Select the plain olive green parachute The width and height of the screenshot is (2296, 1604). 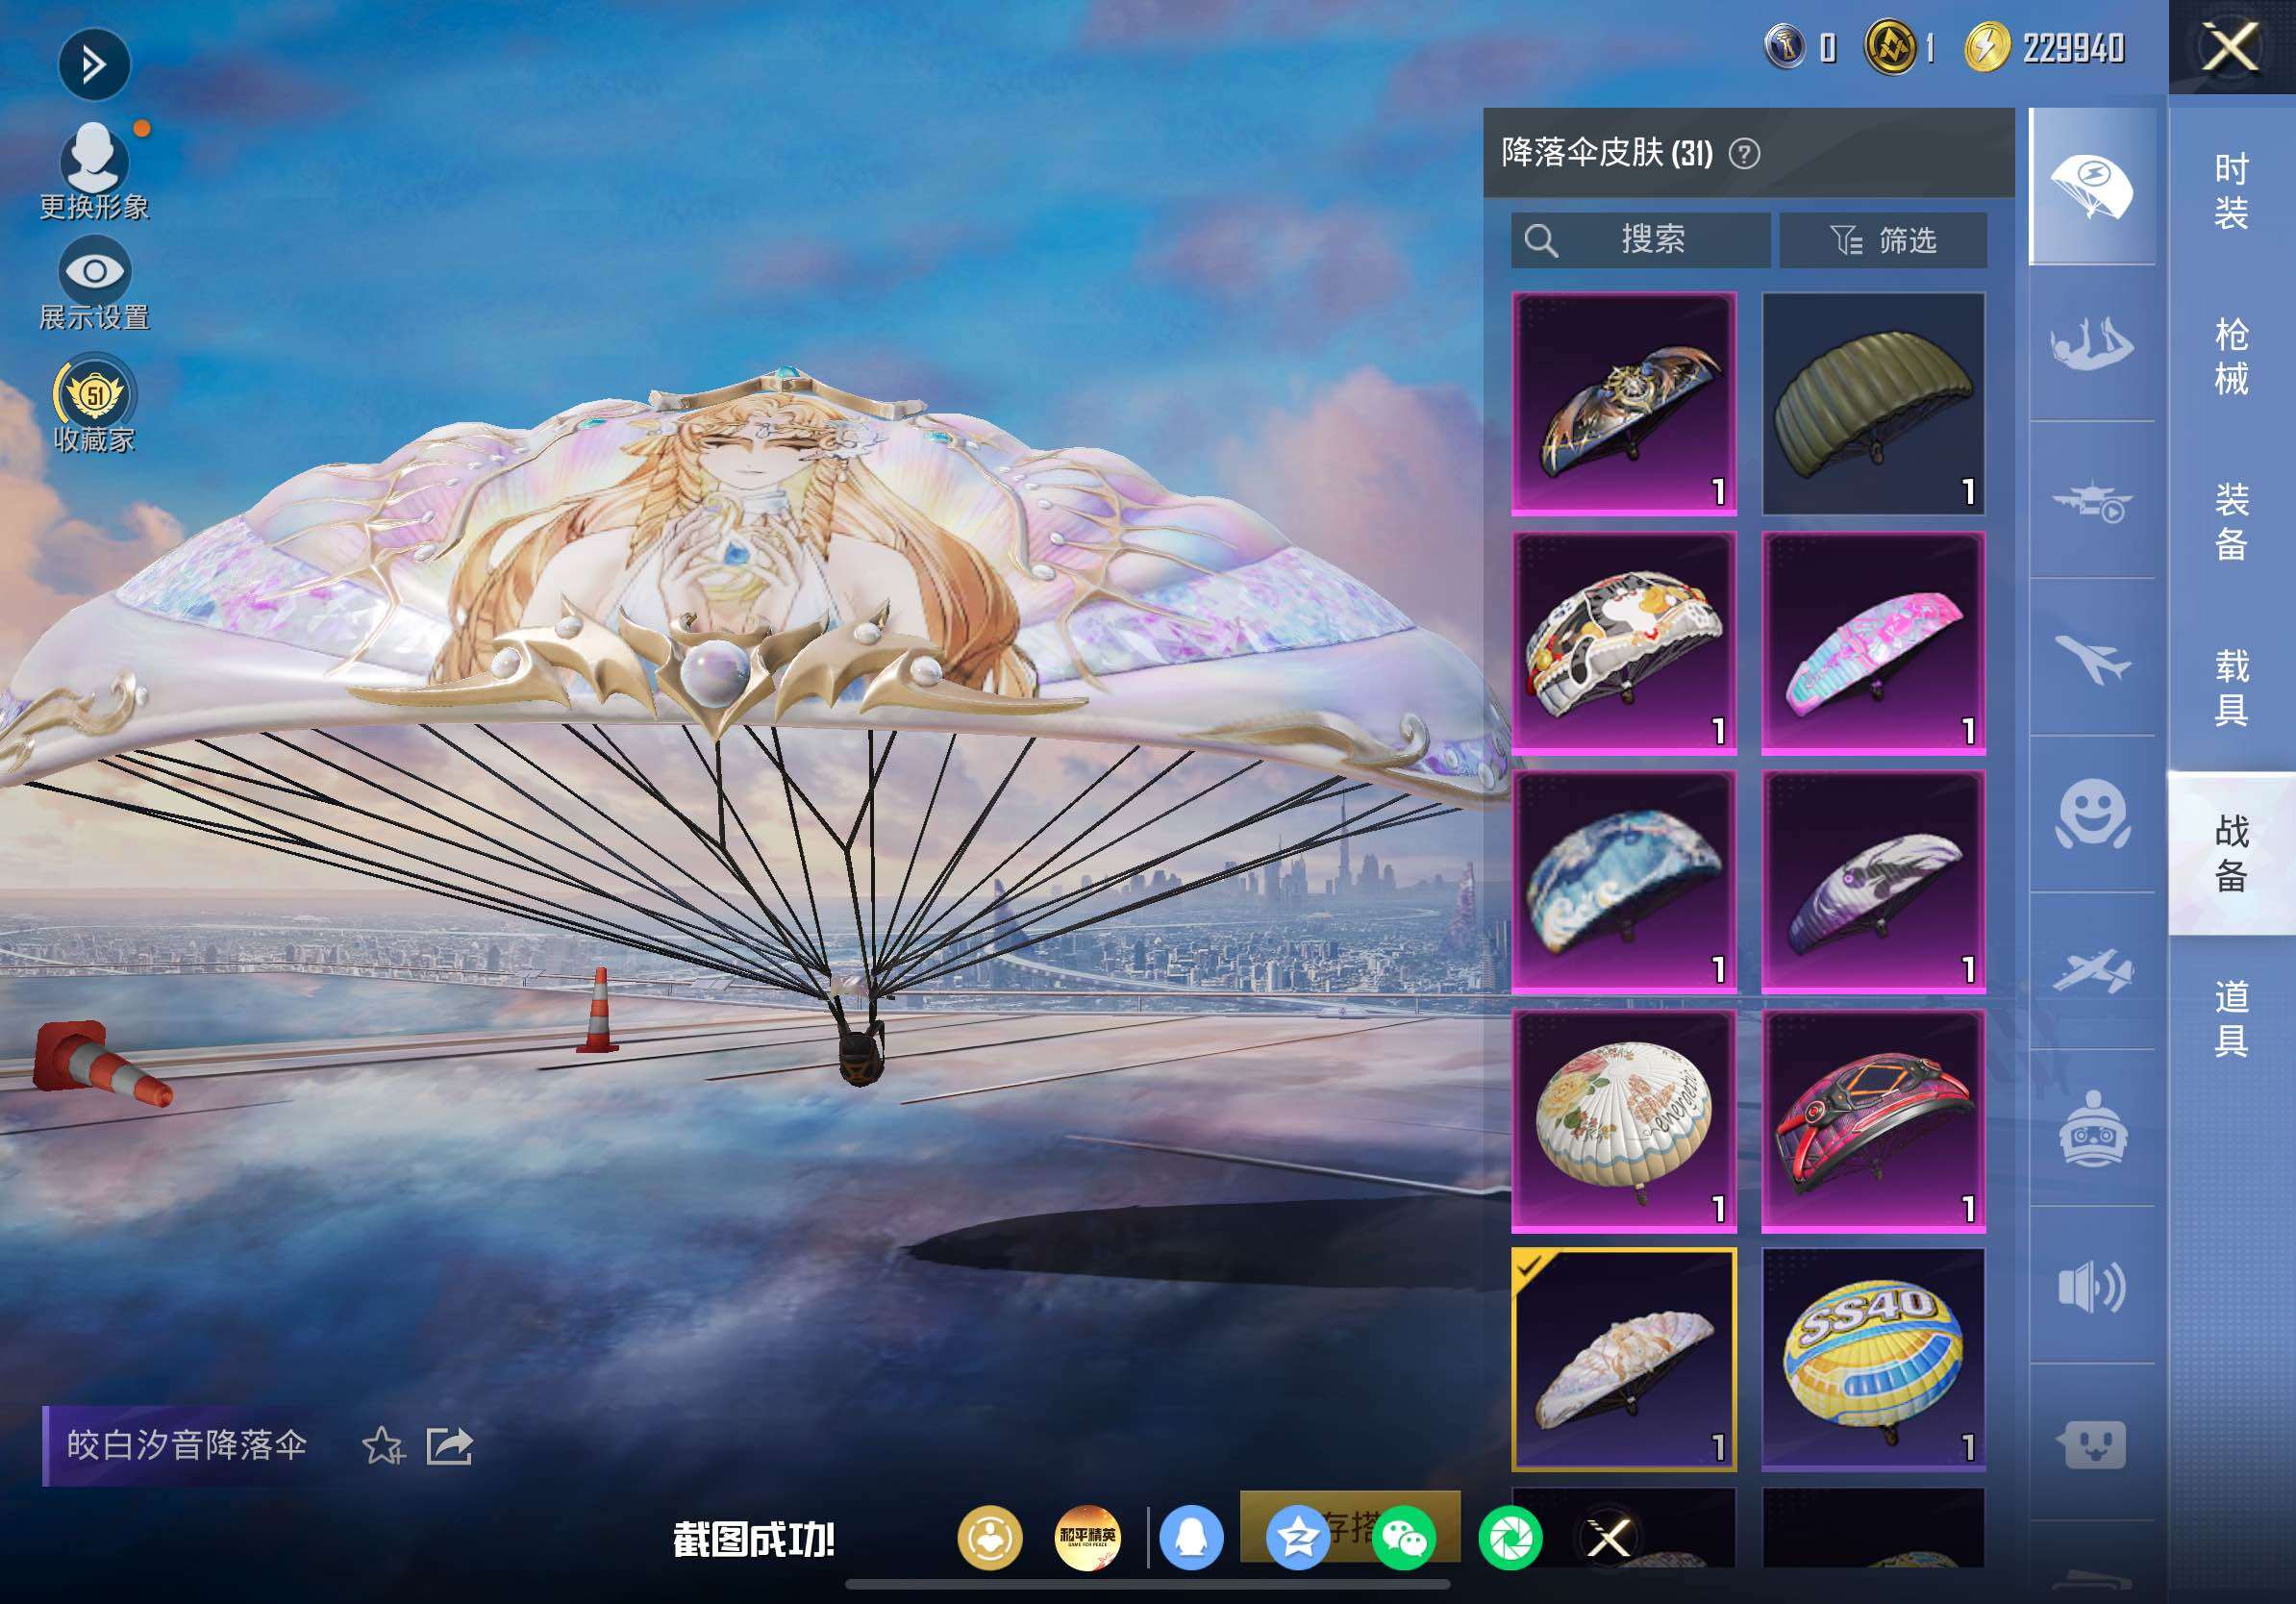[1873, 404]
